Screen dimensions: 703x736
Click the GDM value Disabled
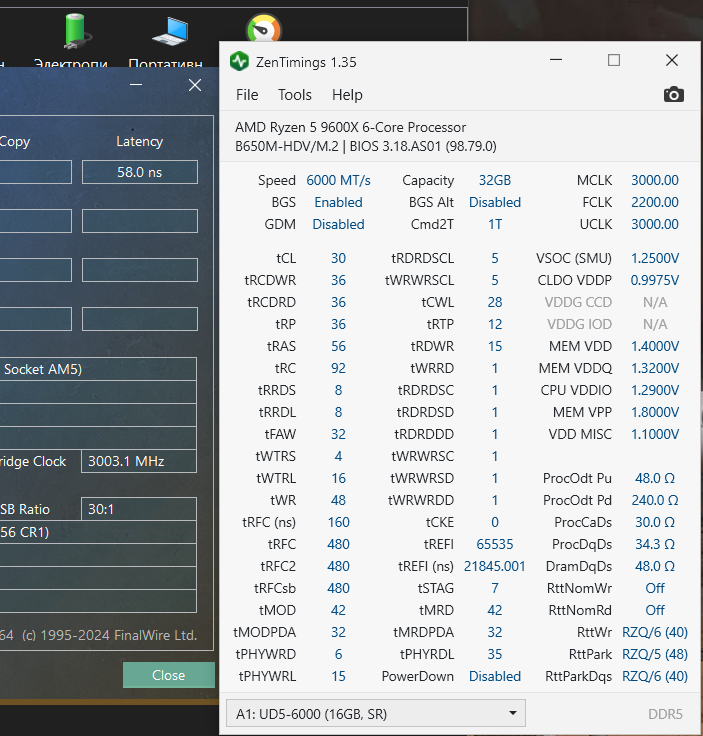pyautogui.click(x=338, y=224)
